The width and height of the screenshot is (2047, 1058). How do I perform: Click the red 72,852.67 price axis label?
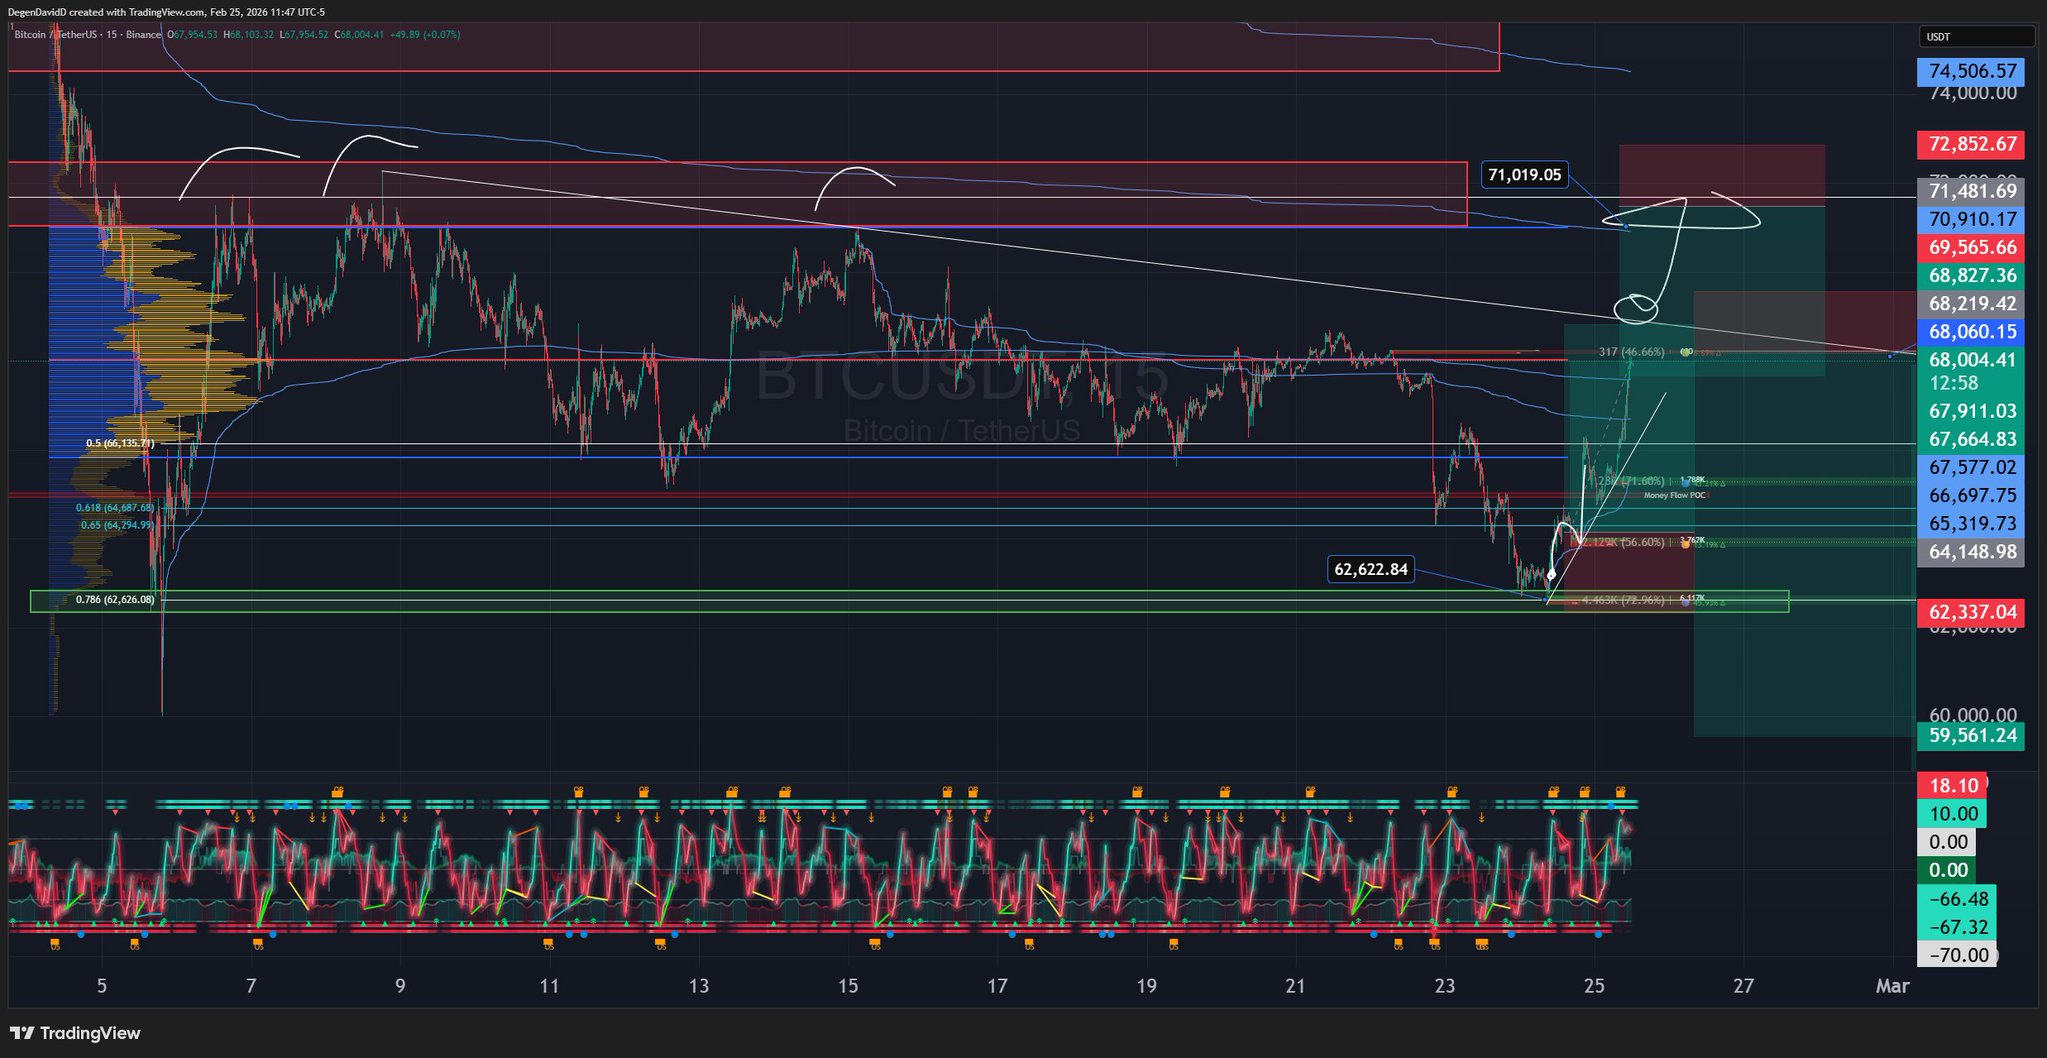1971,144
